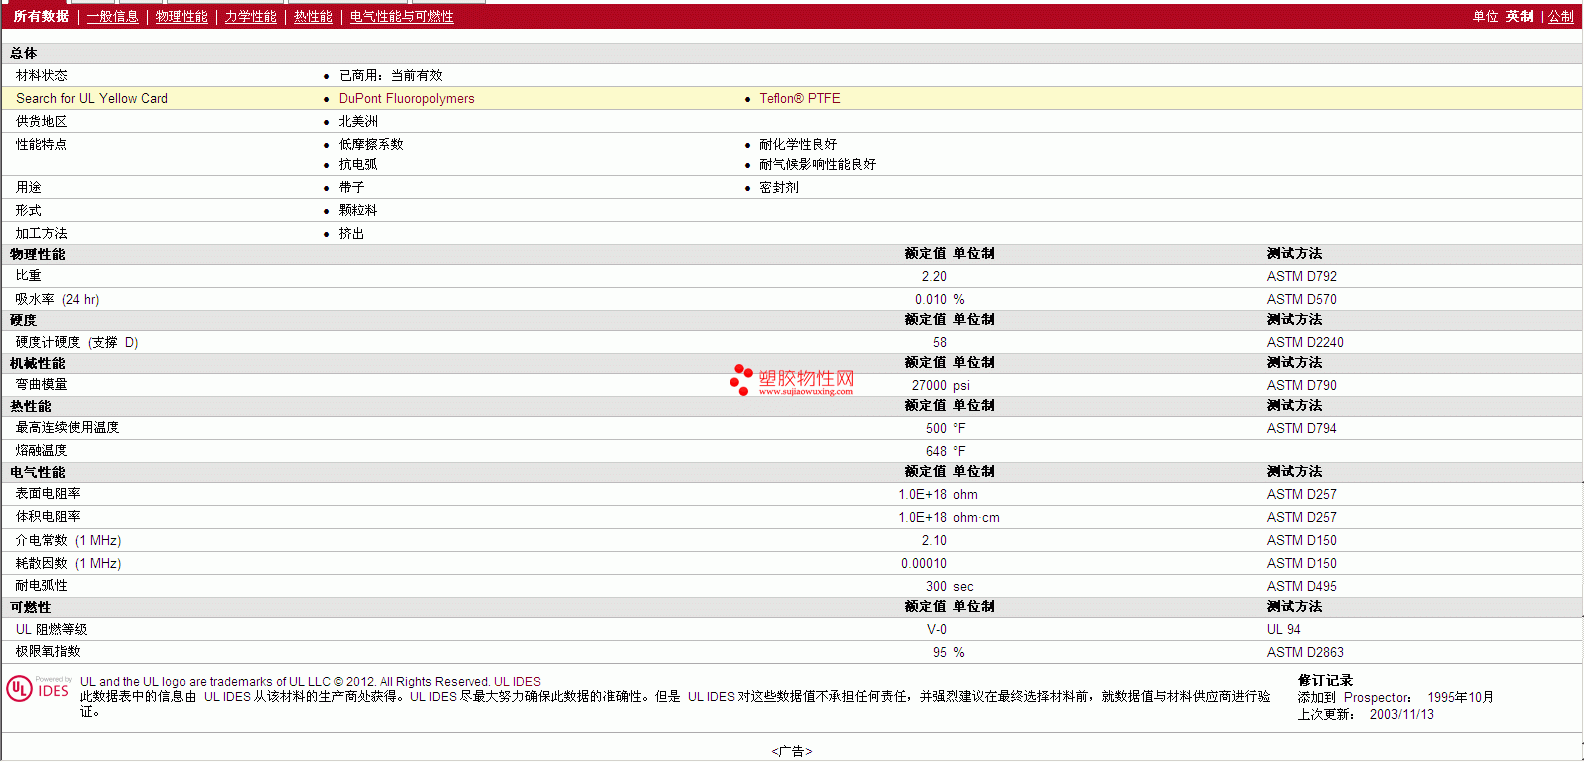Click the last update date 2003/11/13

coord(1402,715)
